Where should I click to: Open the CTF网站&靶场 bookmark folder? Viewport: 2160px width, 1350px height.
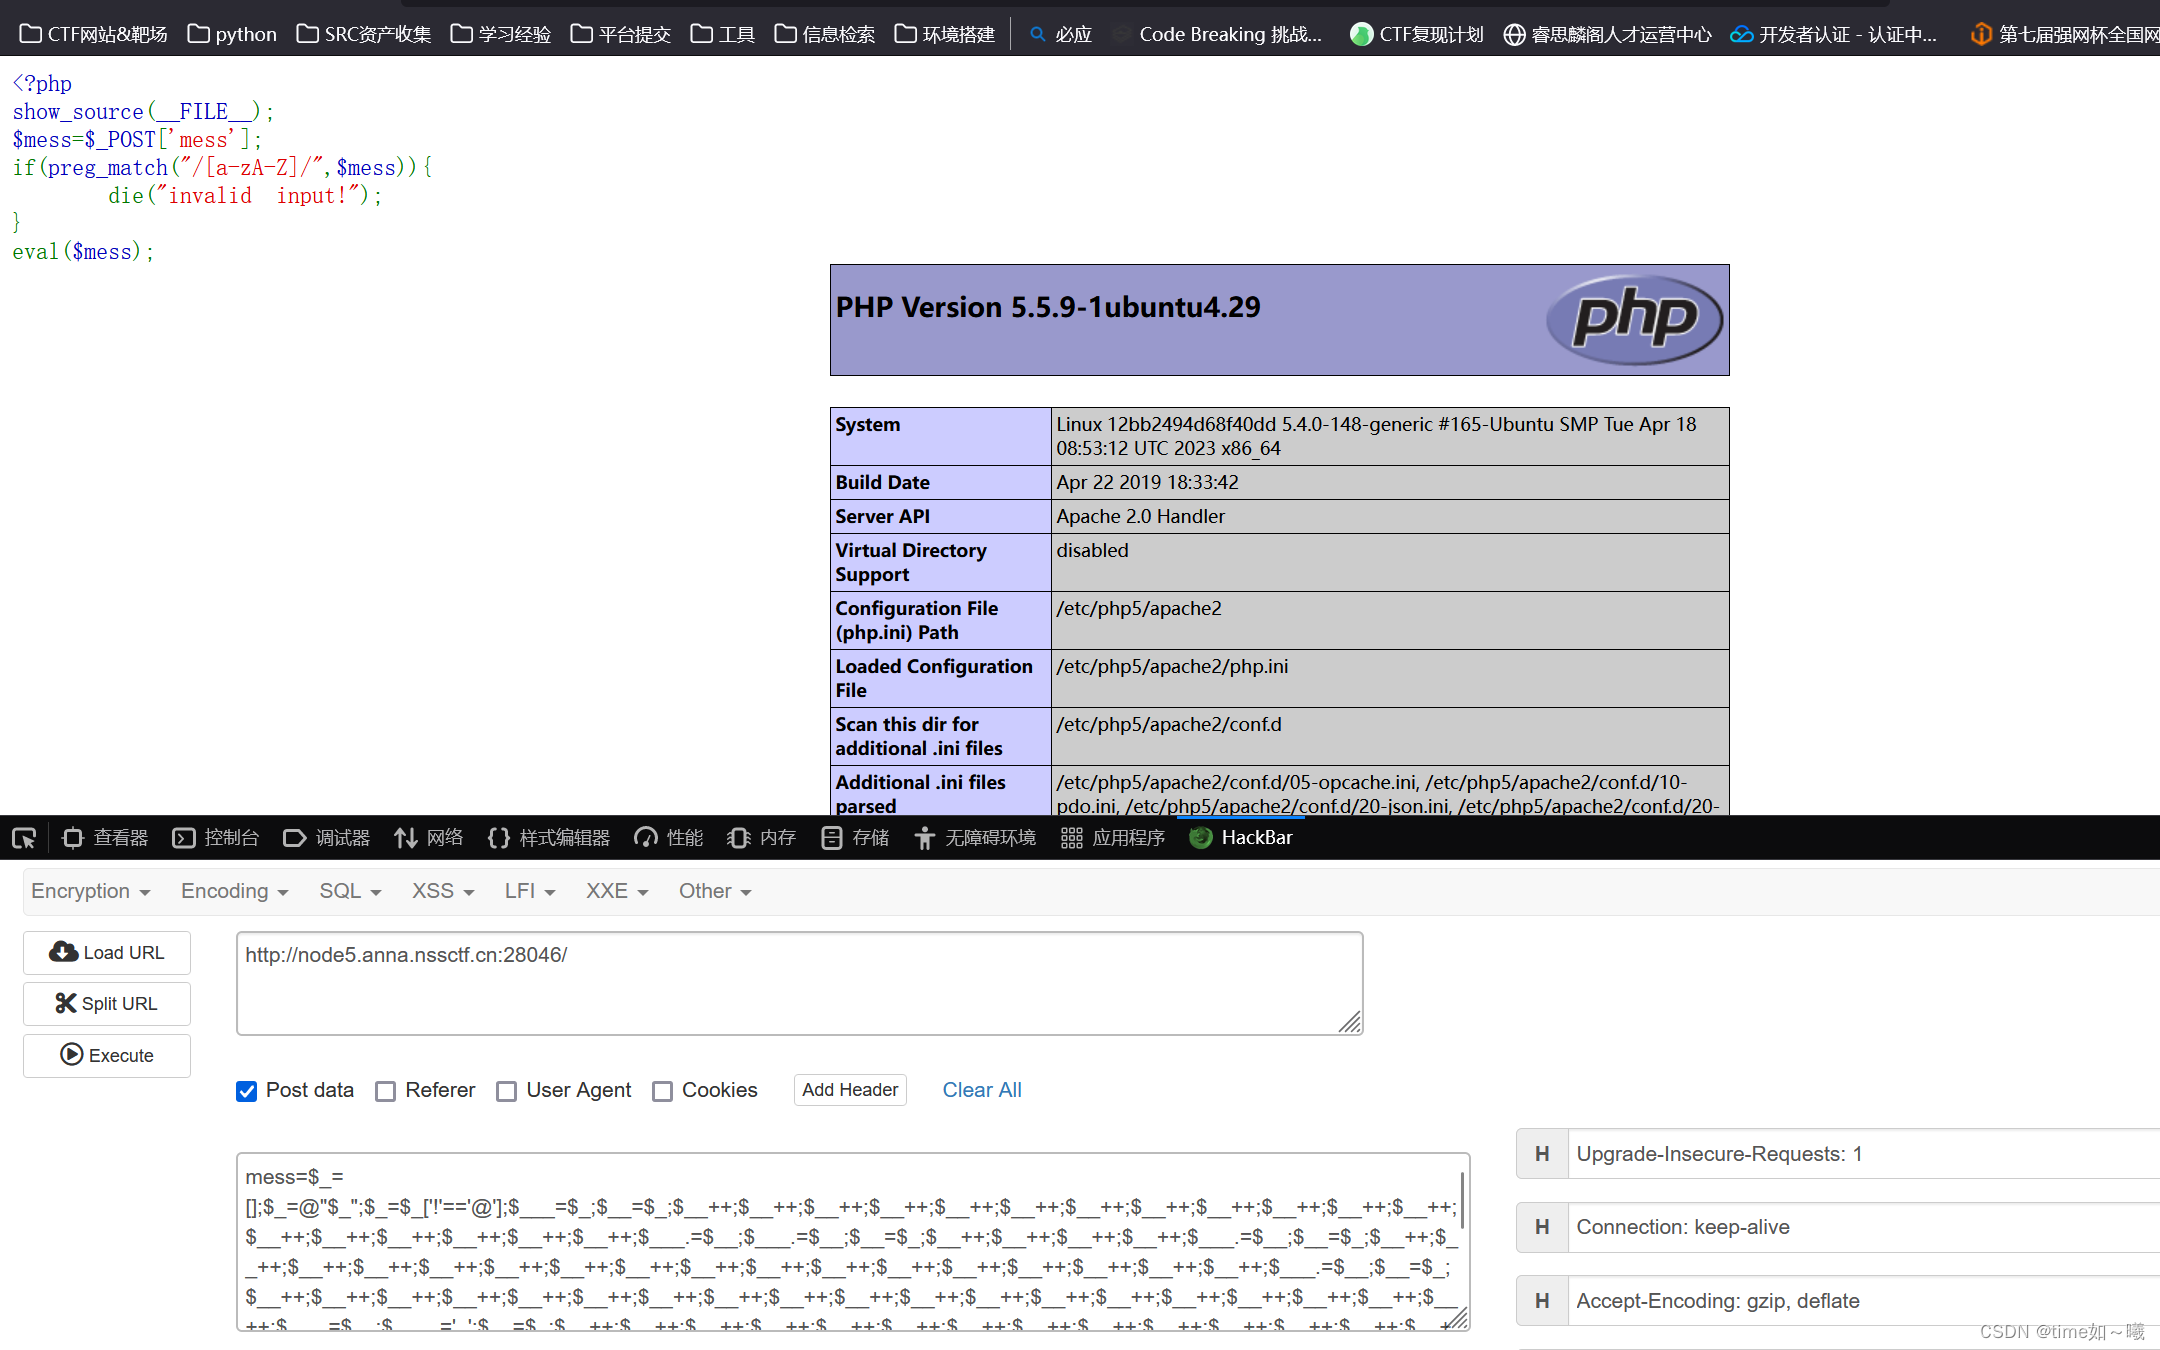[94, 34]
